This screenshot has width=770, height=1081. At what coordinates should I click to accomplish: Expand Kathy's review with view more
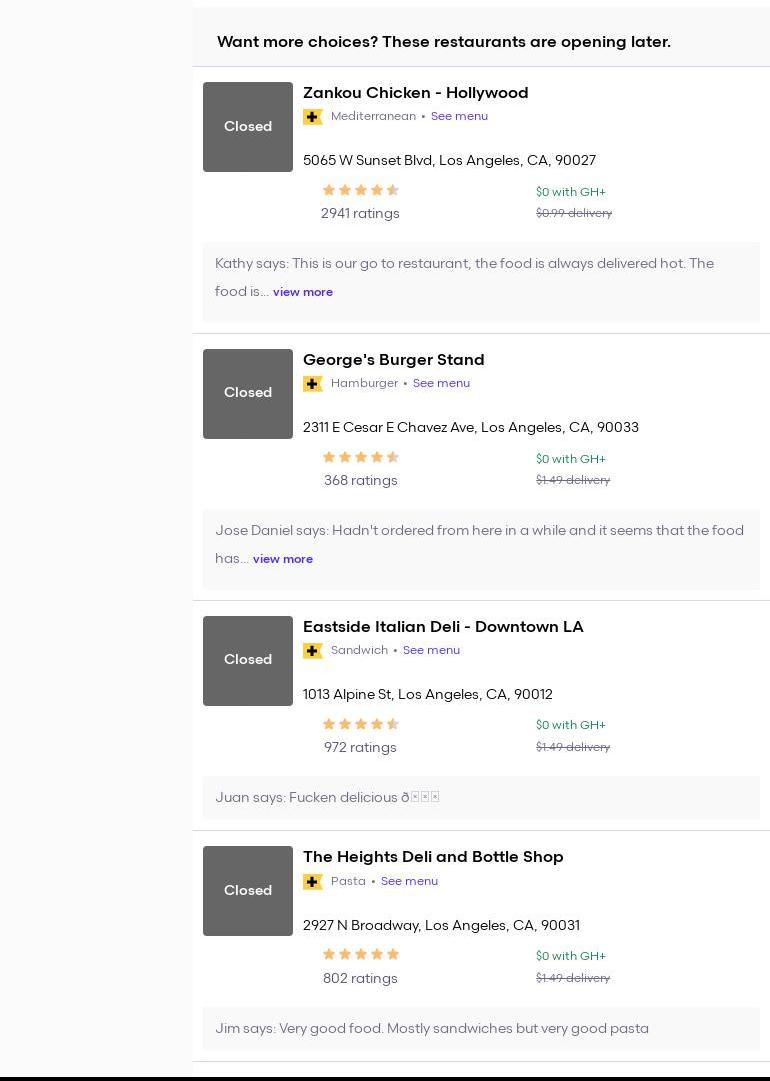[x=303, y=292]
